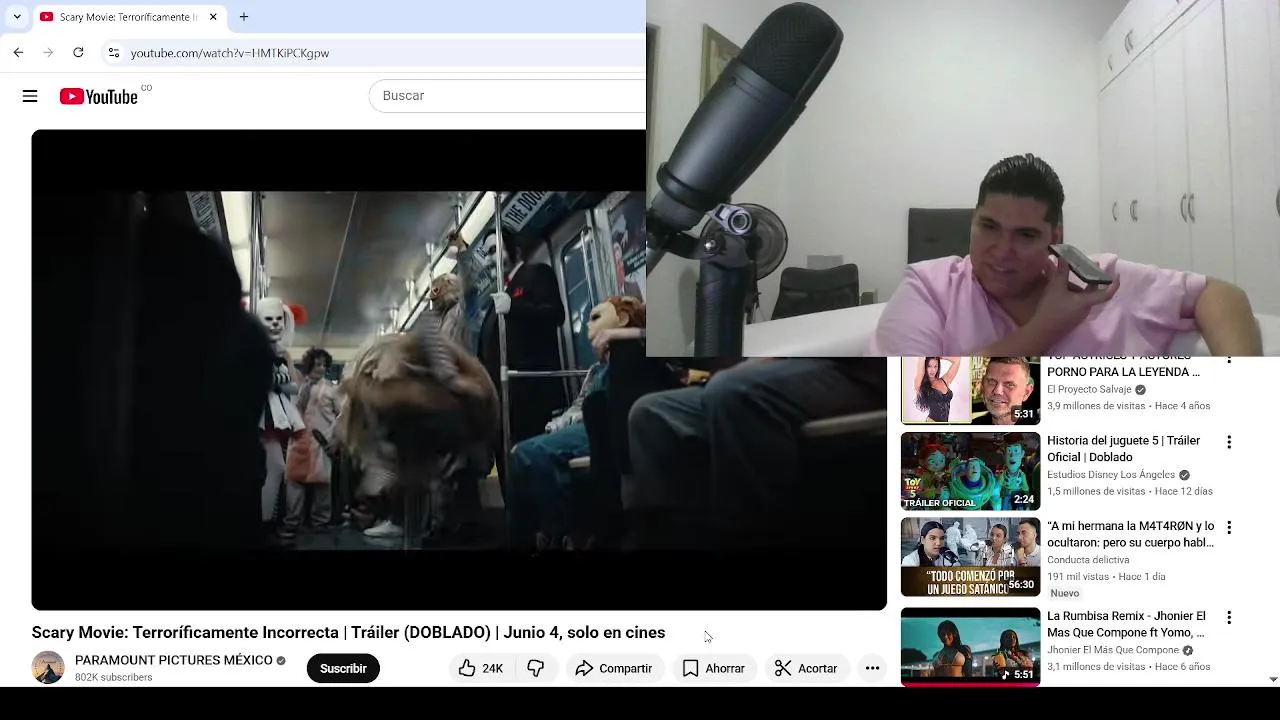Open Conducta delictiva channel link

click(x=1088, y=560)
